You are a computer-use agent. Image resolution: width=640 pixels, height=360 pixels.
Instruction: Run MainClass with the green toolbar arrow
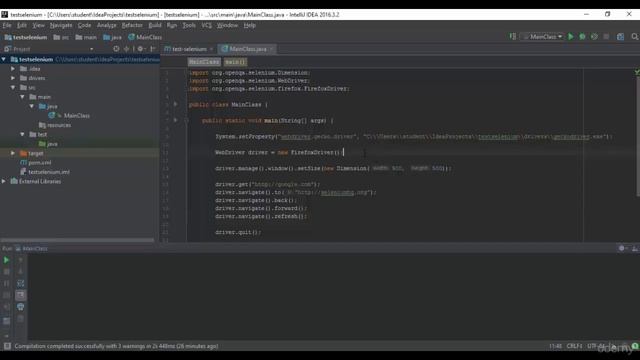tap(571, 37)
